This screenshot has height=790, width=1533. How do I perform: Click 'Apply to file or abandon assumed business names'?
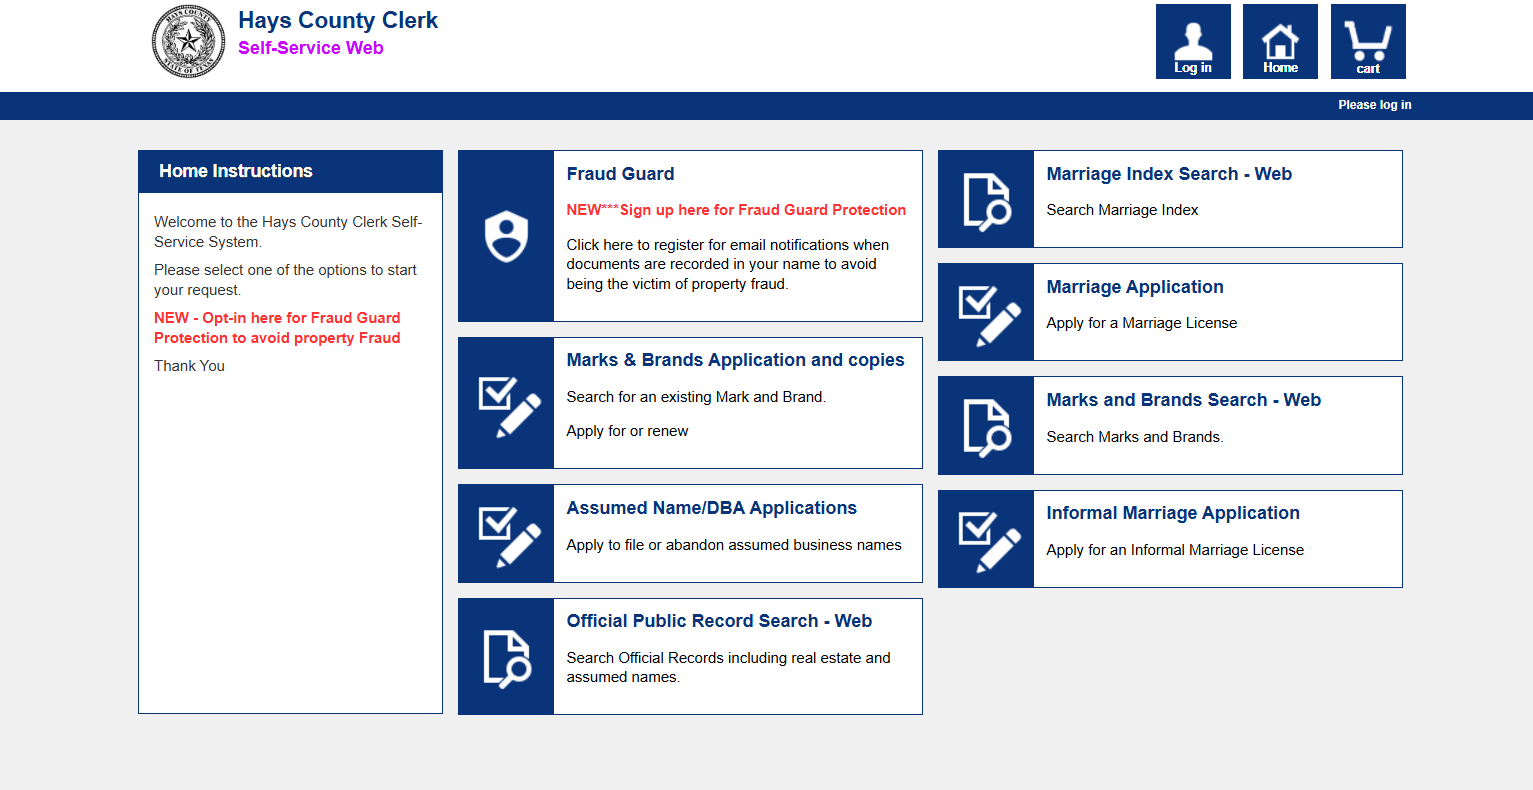click(734, 545)
